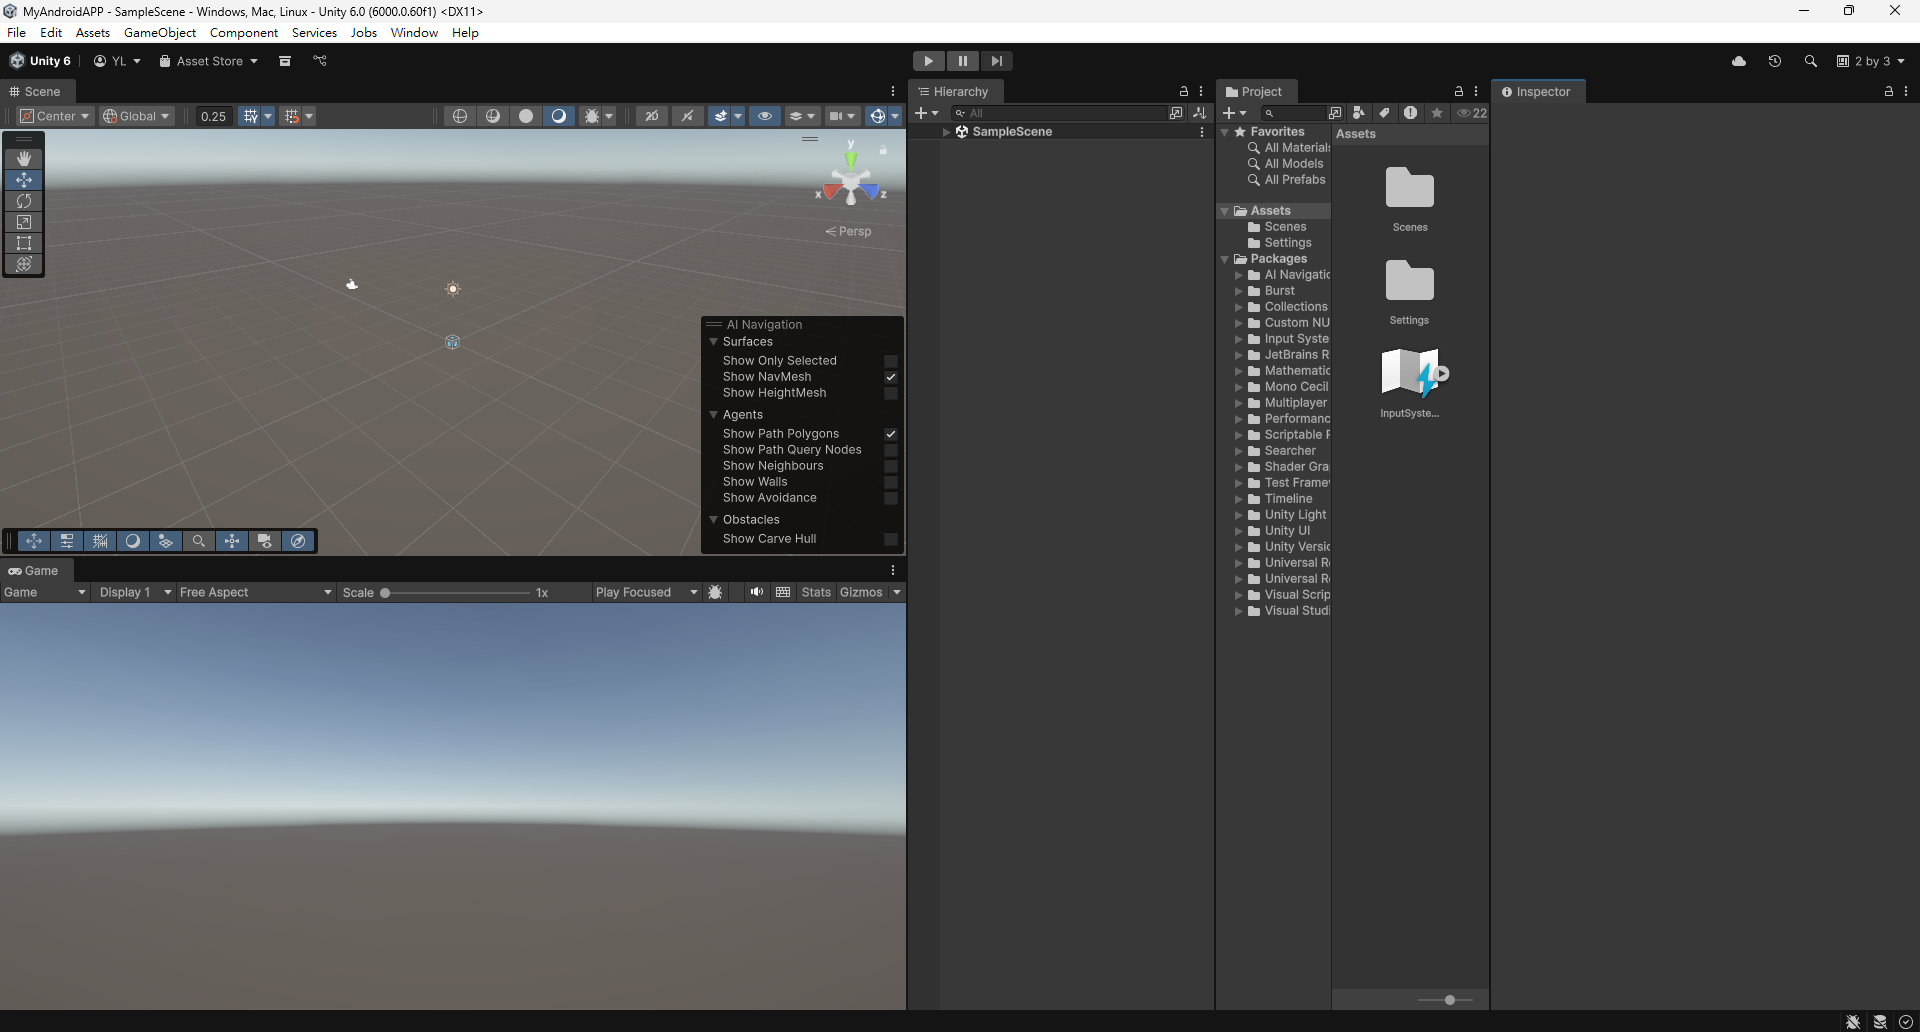Open the Asset Store button
1920x1032 pixels.
[x=209, y=61]
